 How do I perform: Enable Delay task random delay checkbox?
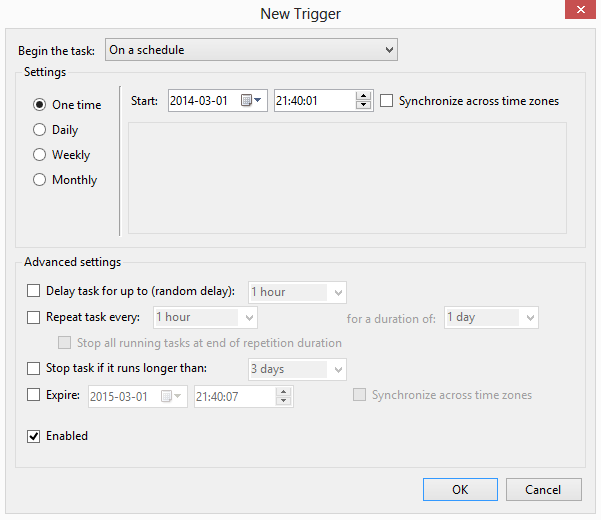click(34, 292)
